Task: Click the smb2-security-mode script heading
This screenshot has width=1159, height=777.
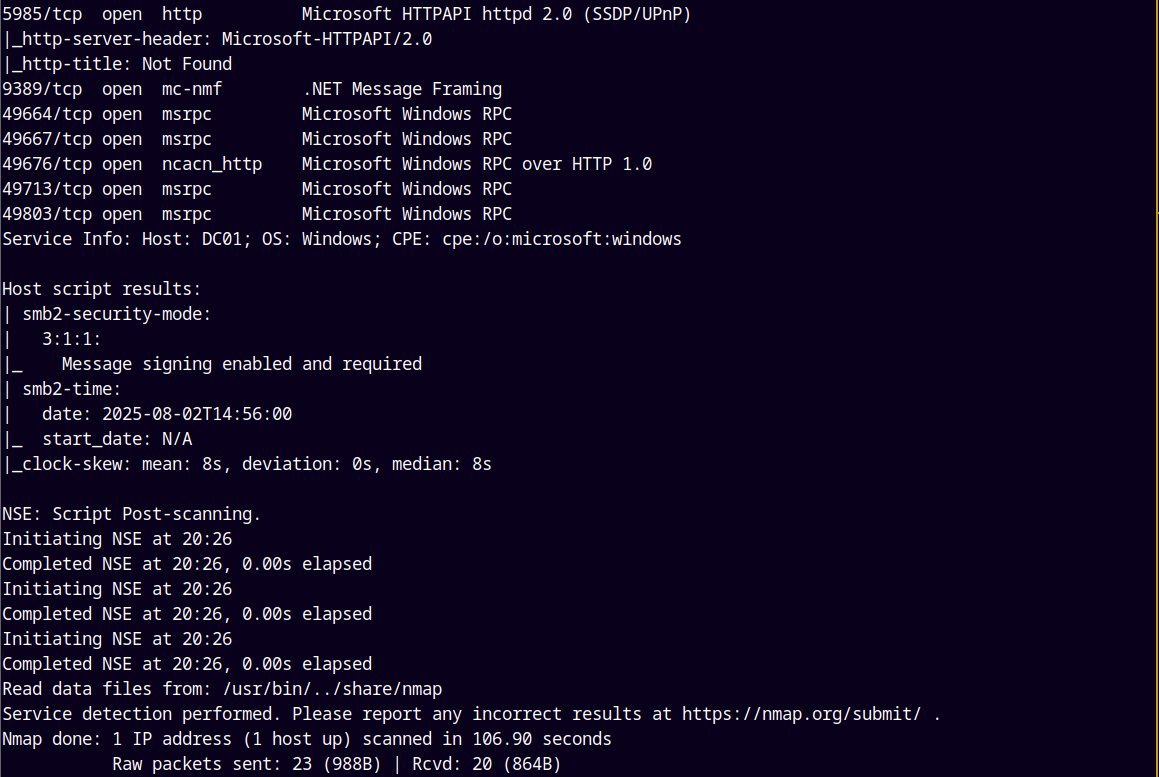Action: (117, 314)
